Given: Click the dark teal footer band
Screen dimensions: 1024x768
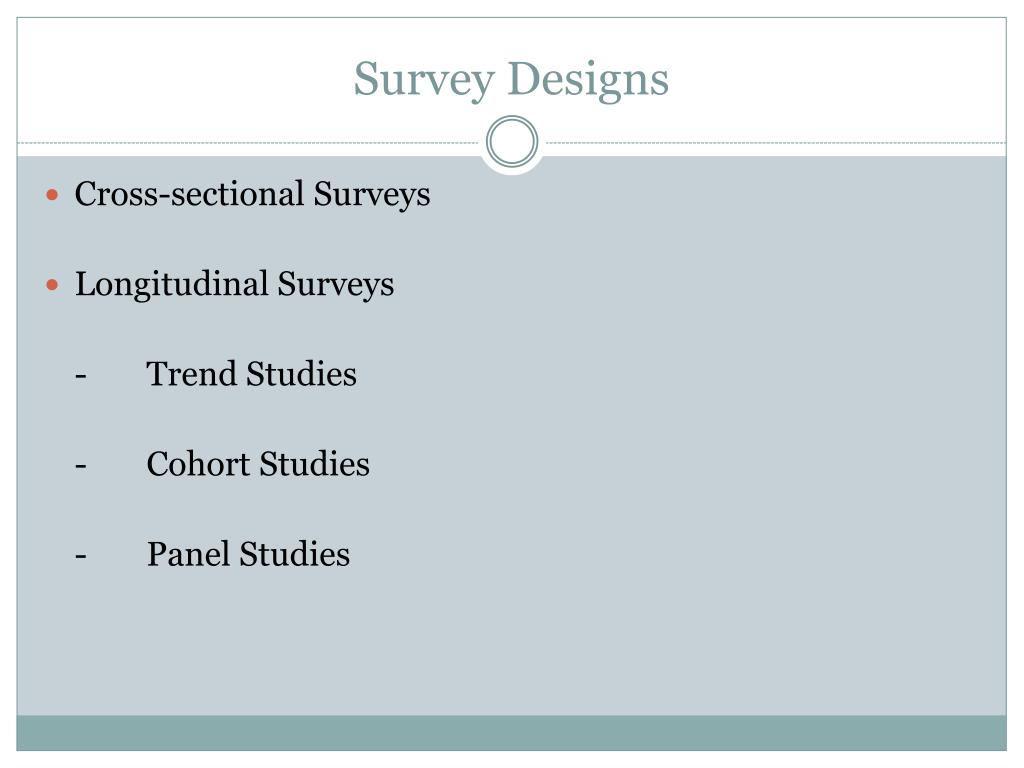Looking at the screenshot, I should pyautogui.click(x=511, y=733).
